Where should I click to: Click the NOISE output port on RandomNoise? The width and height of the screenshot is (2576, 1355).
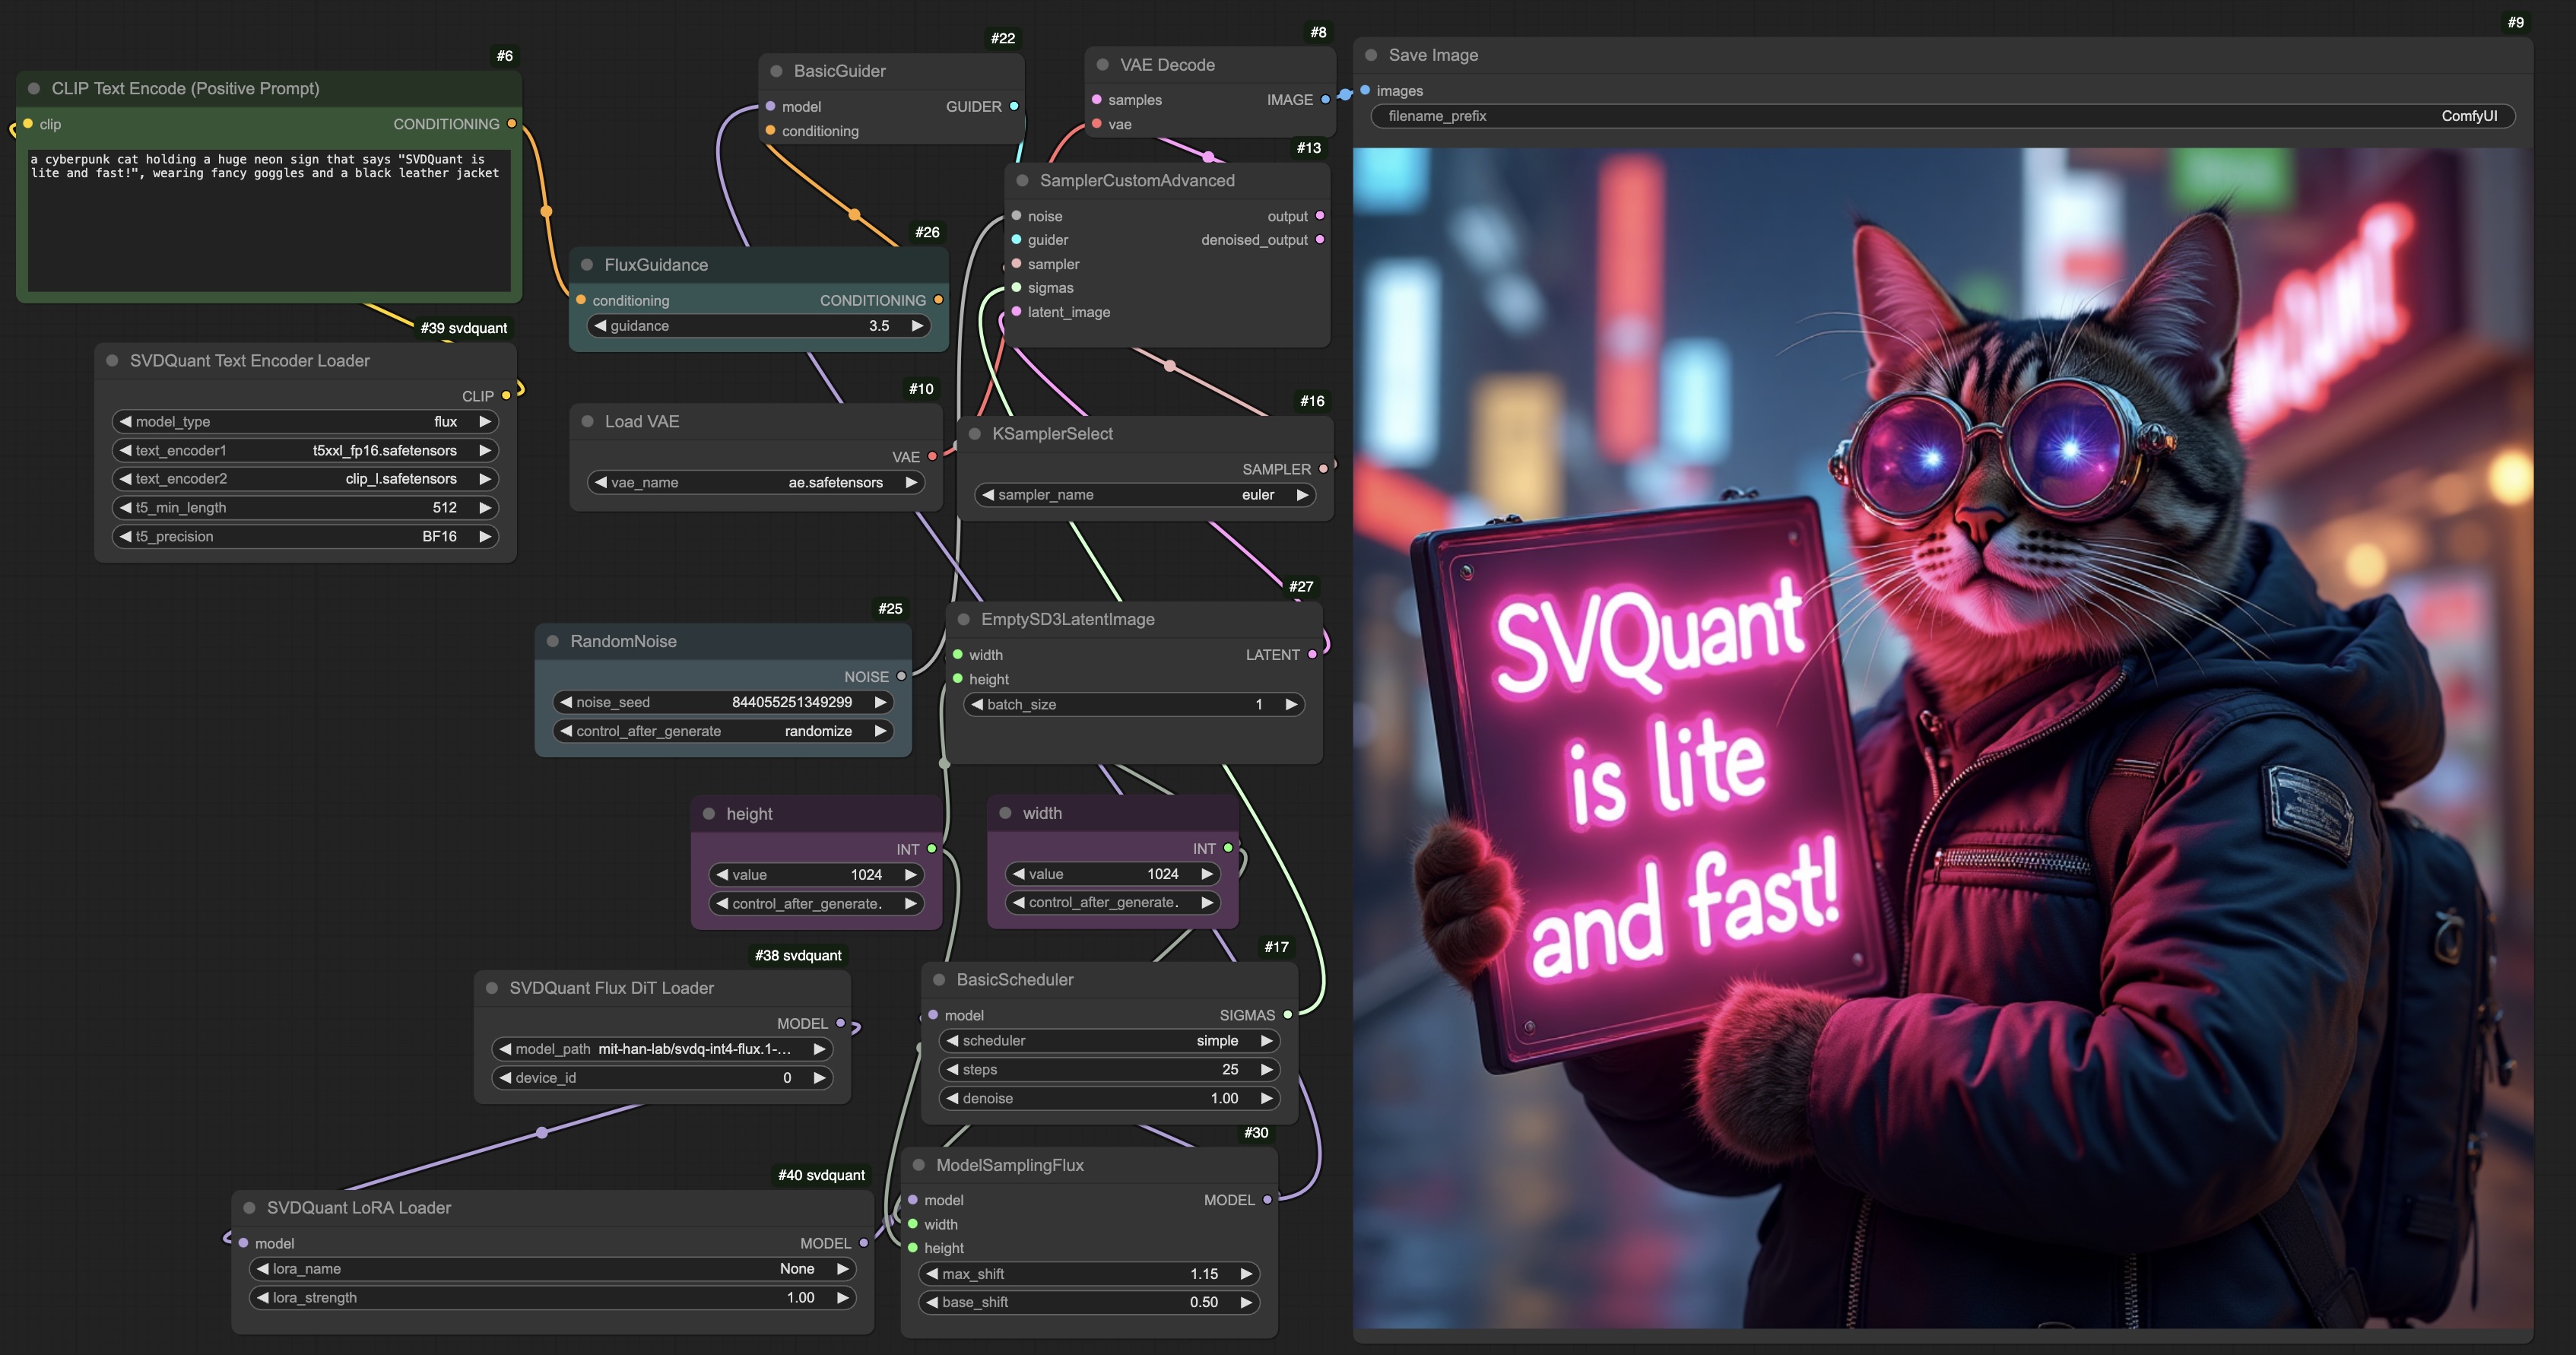click(x=901, y=677)
